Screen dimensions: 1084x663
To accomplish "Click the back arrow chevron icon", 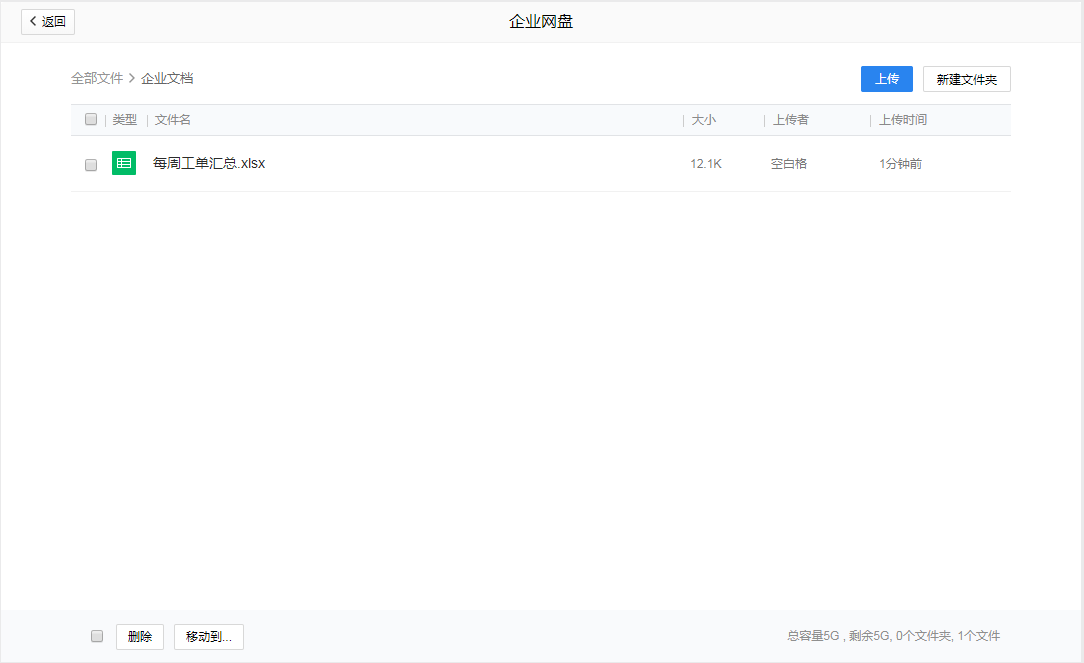I will 33,21.
